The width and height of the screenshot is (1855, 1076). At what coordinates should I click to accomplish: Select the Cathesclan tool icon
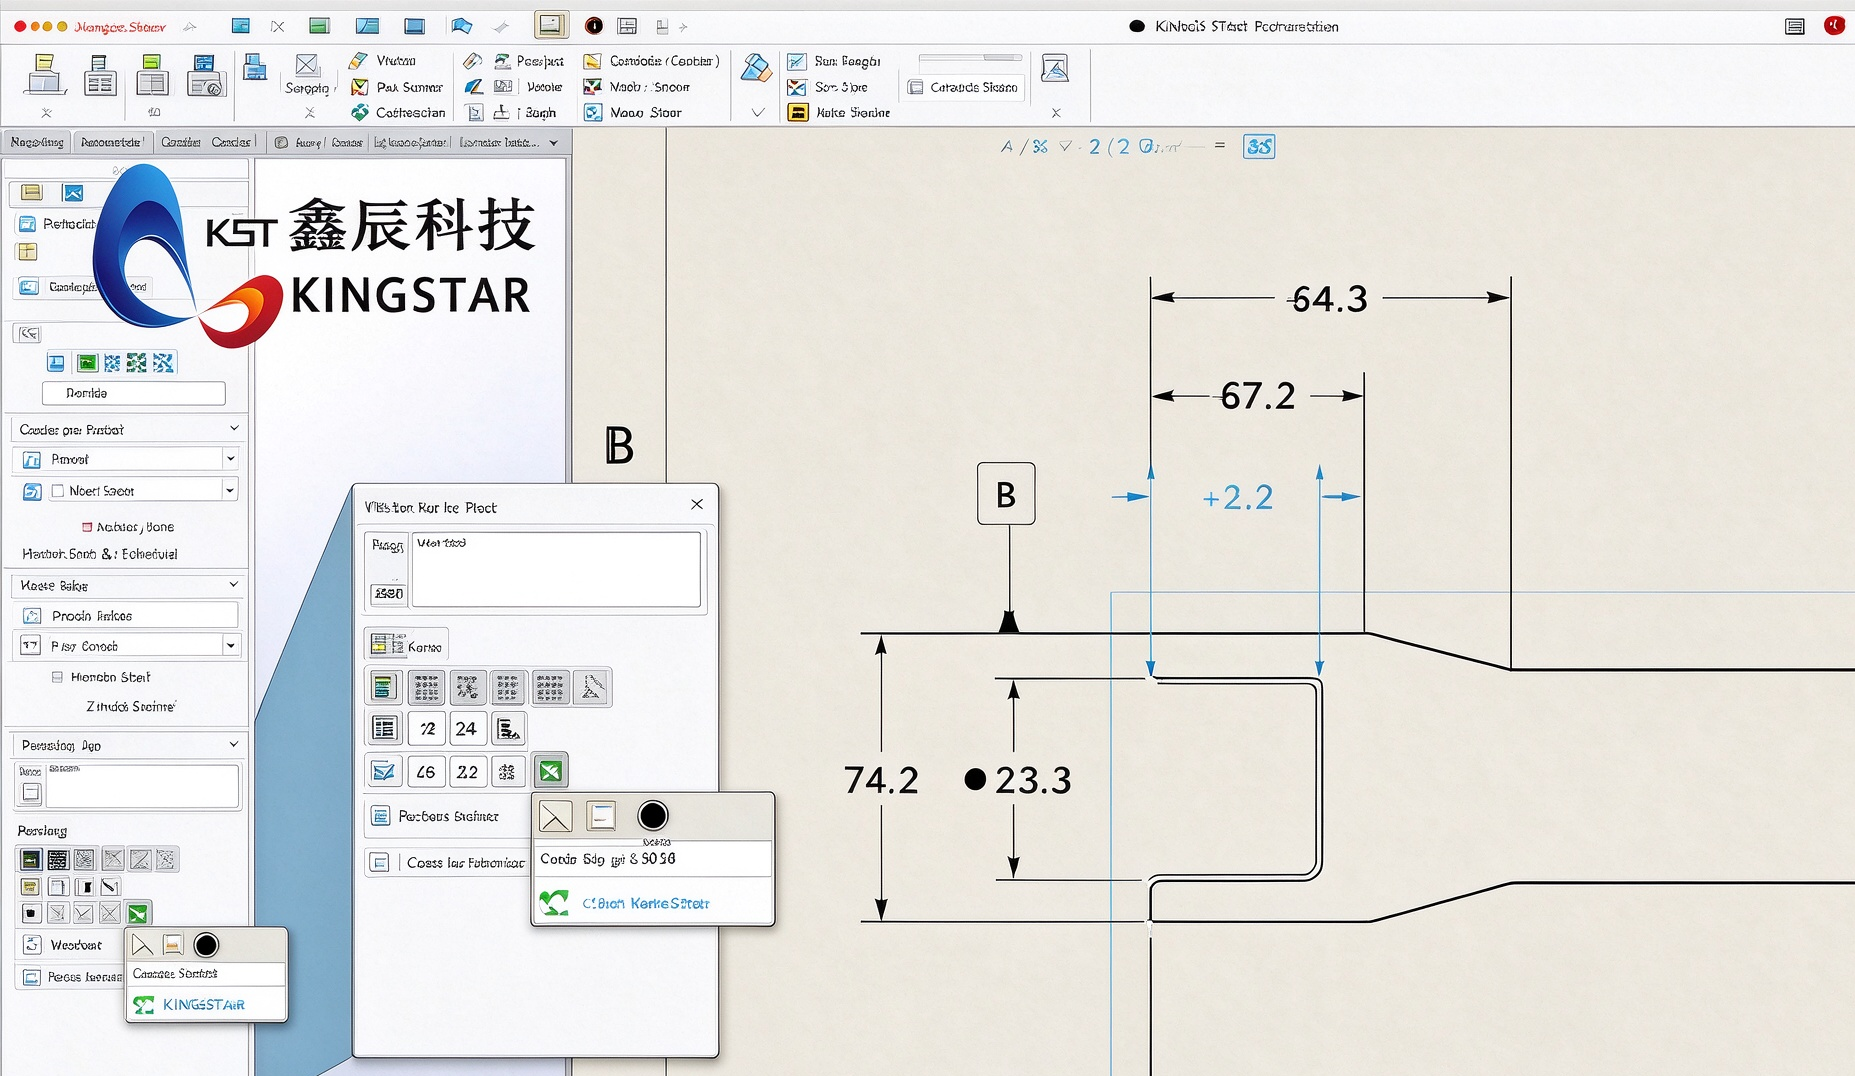pos(359,112)
